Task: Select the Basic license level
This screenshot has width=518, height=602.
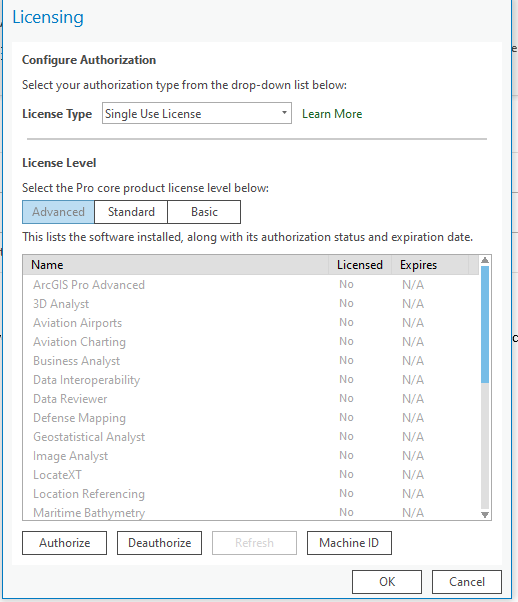Action: pyautogui.click(x=204, y=212)
